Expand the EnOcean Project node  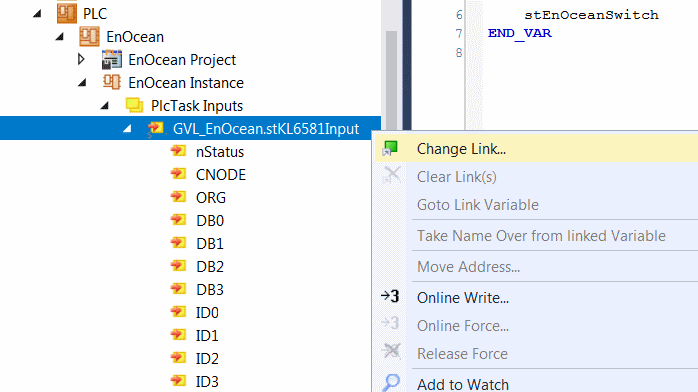(81, 59)
